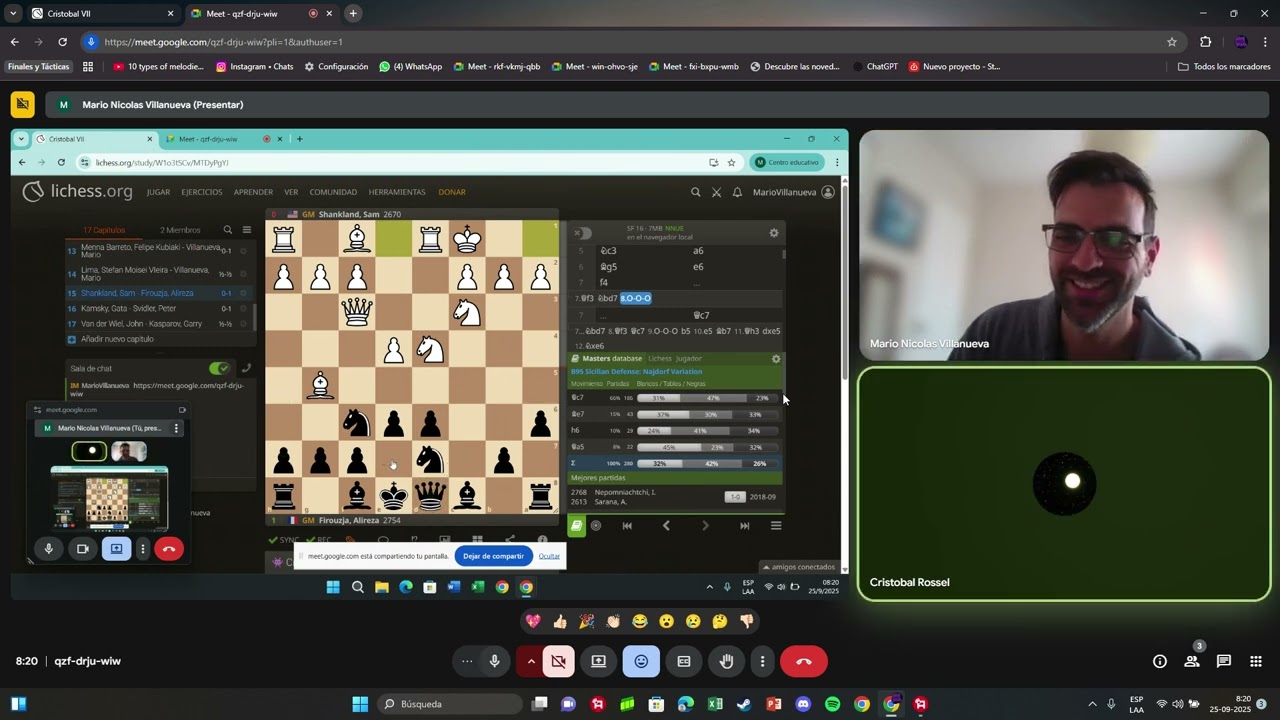Open the engine settings gear icon
Viewport: 1280px width, 720px height.
[773, 233]
